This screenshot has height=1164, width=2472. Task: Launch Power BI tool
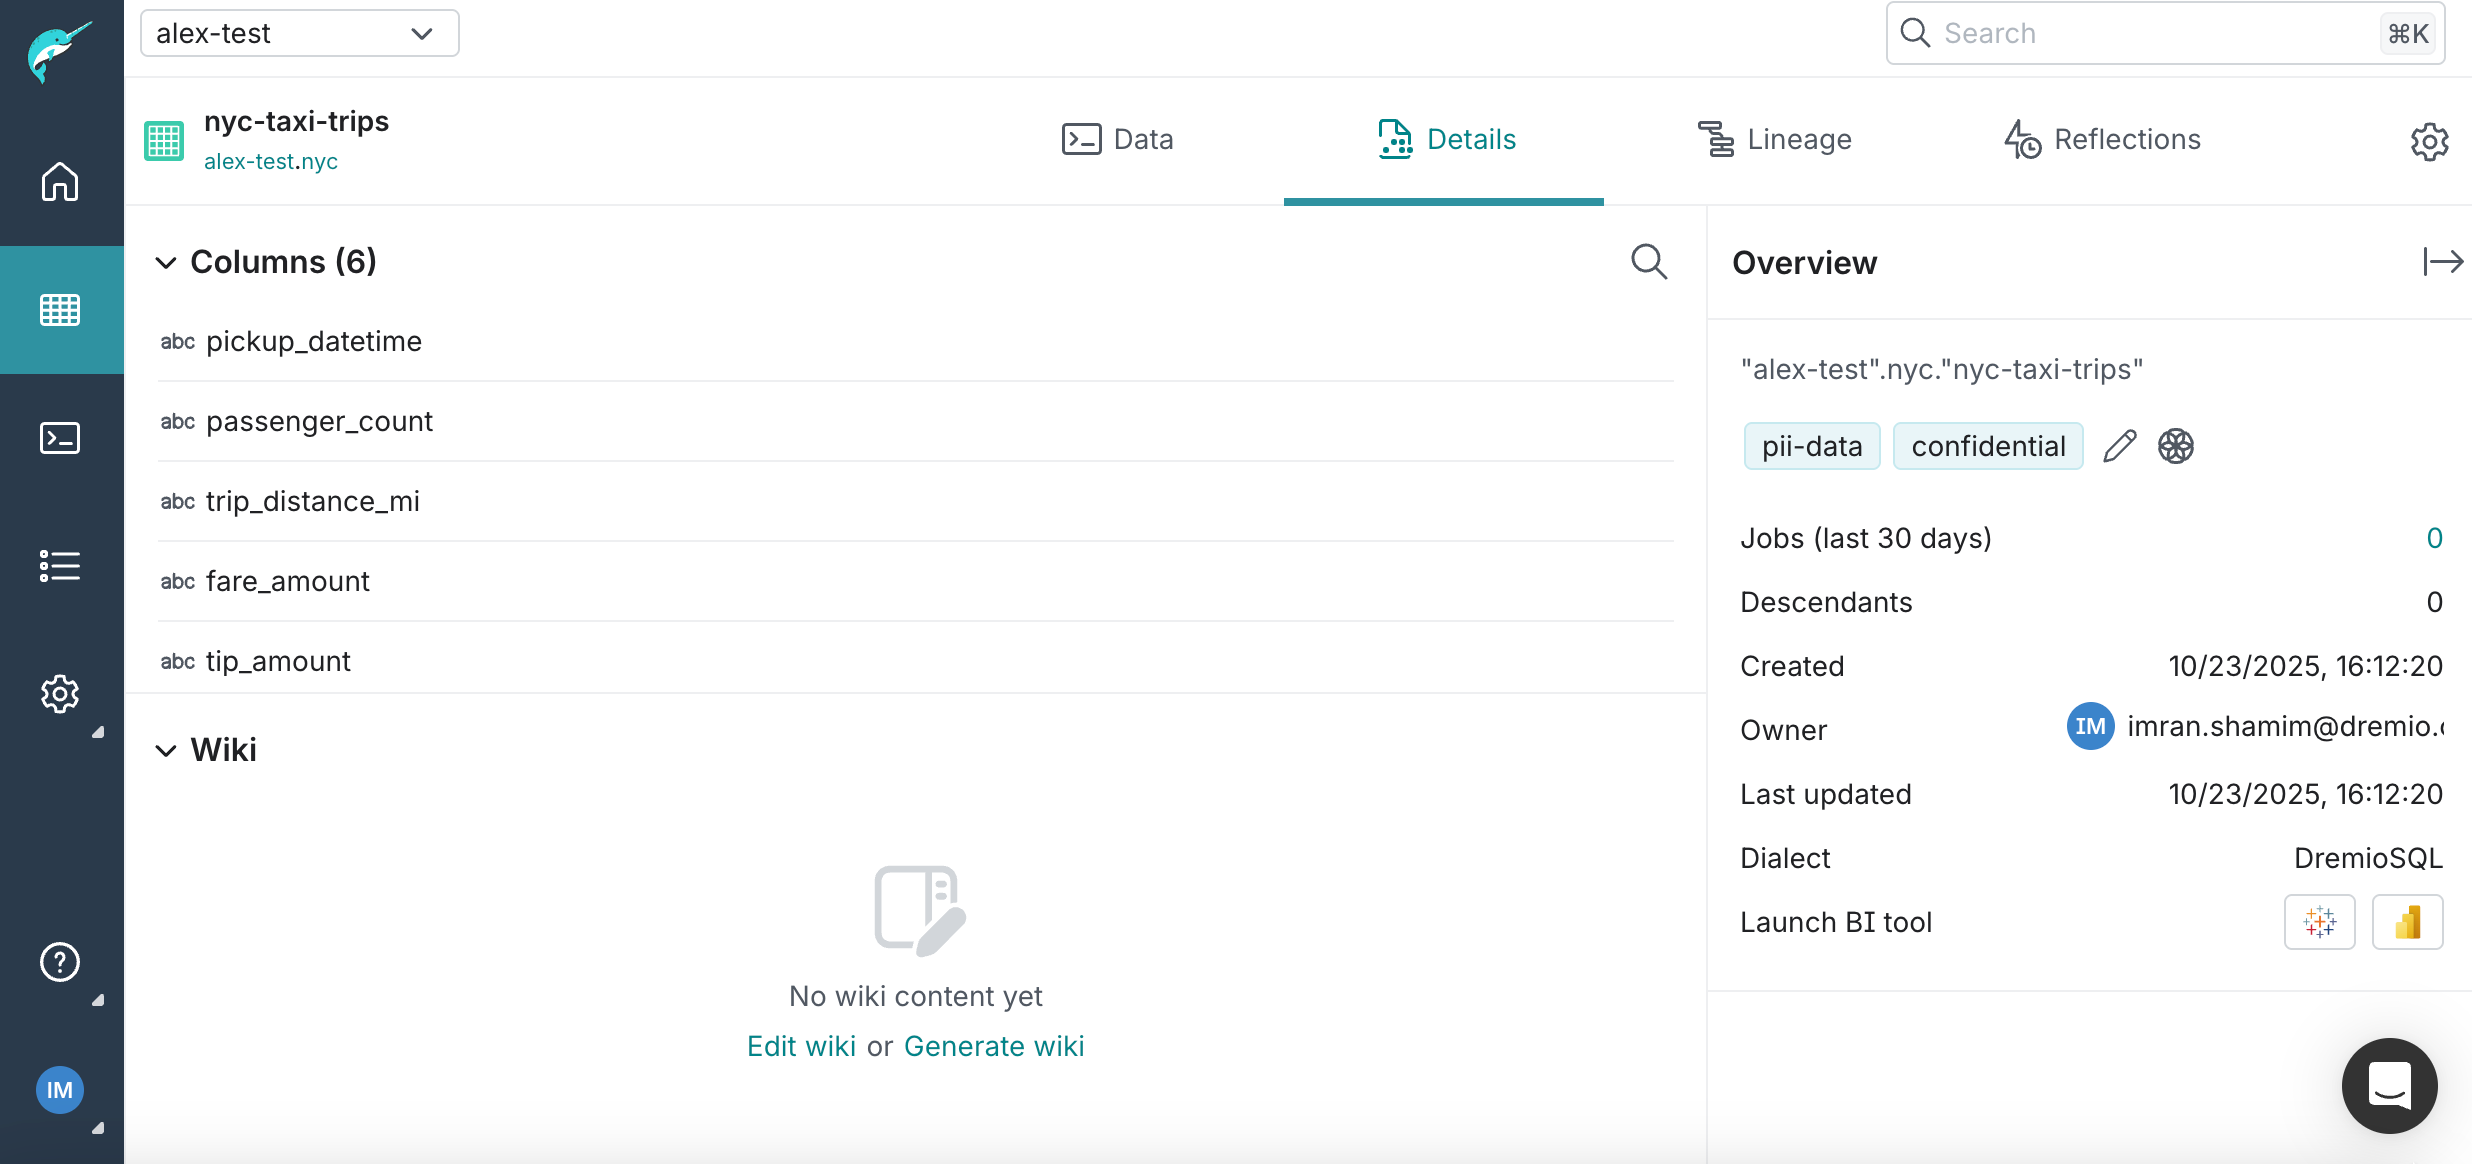coord(2407,922)
